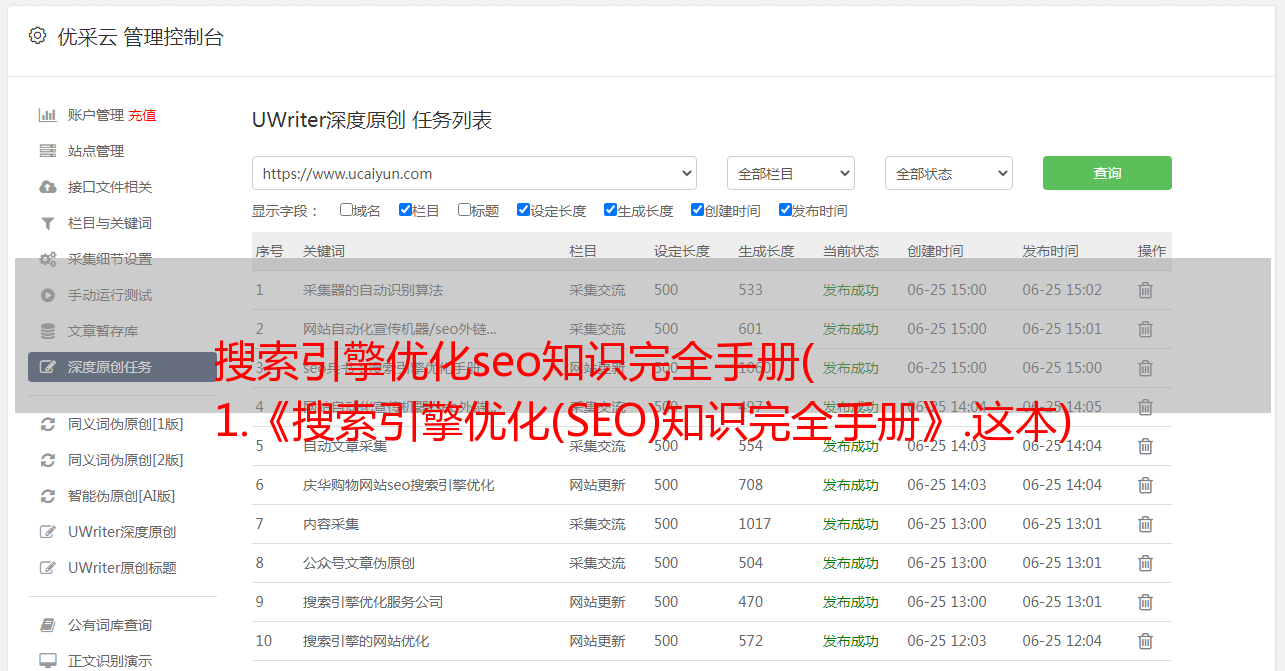Toggle the 发布时间 checkbox
The image size is (1285, 671).
coord(785,210)
